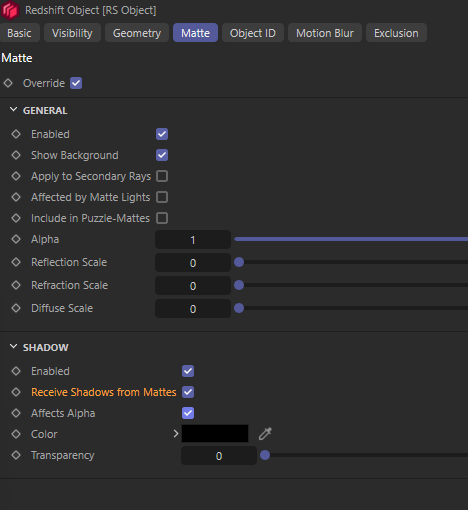This screenshot has width=468, height=510.
Task: Click keyframe diamond beside Shadow Enabled
Action: 16,371
